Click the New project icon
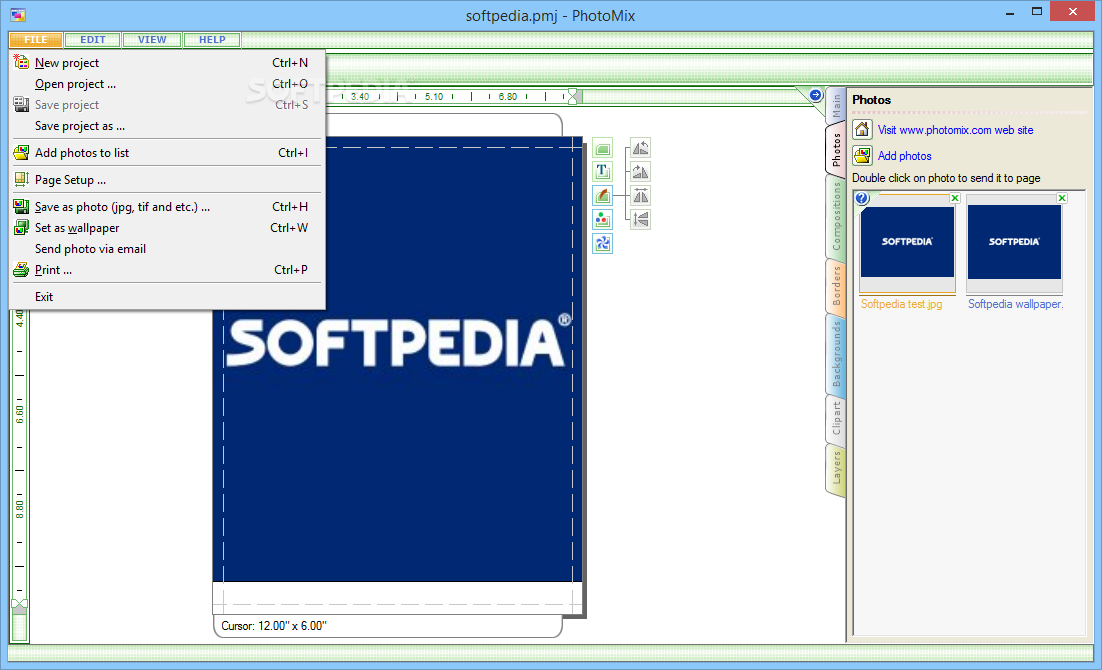 [21, 62]
